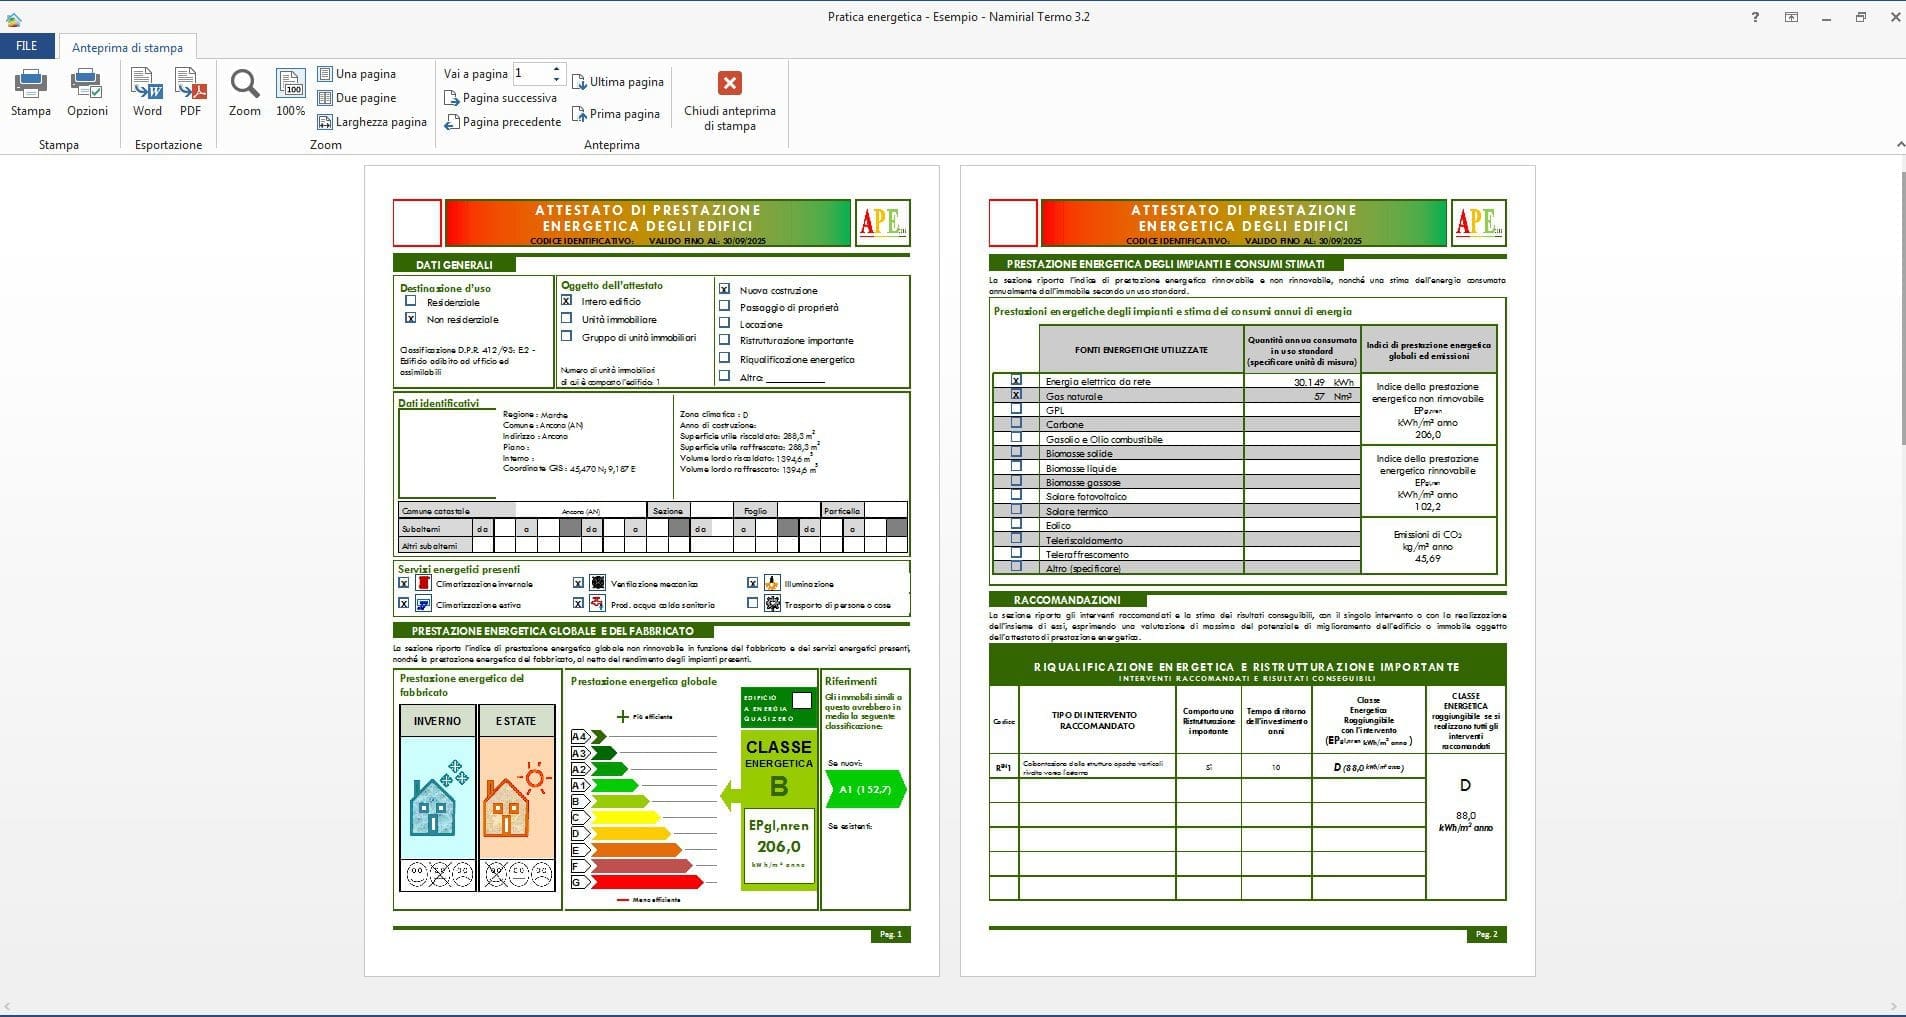Jump to Prima pagina
The width and height of the screenshot is (1906, 1017).
pyautogui.click(x=616, y=114)
